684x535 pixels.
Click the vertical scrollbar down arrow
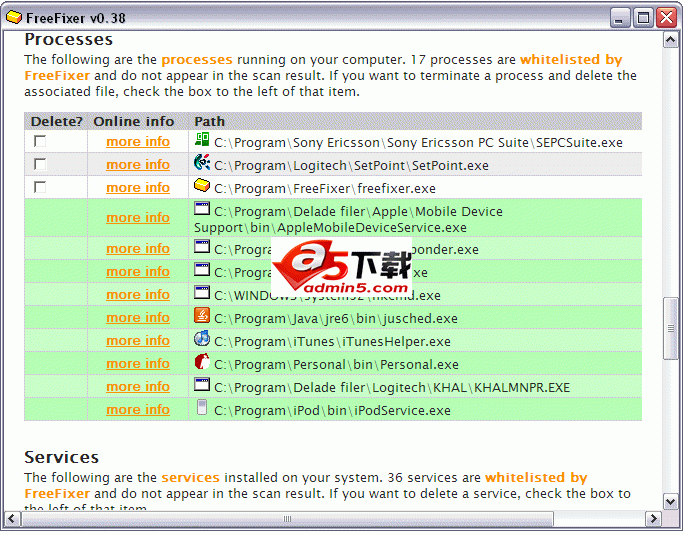[670, 502]
